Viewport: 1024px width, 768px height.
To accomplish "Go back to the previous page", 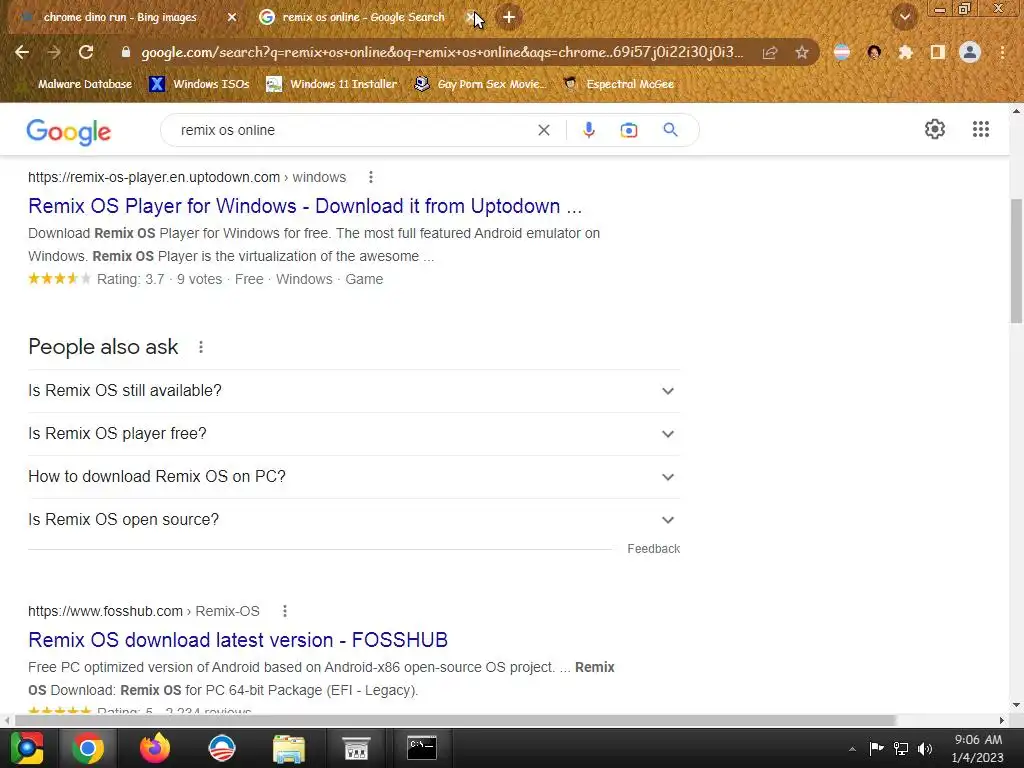I will pyautogui.click(x=22, y=52).
